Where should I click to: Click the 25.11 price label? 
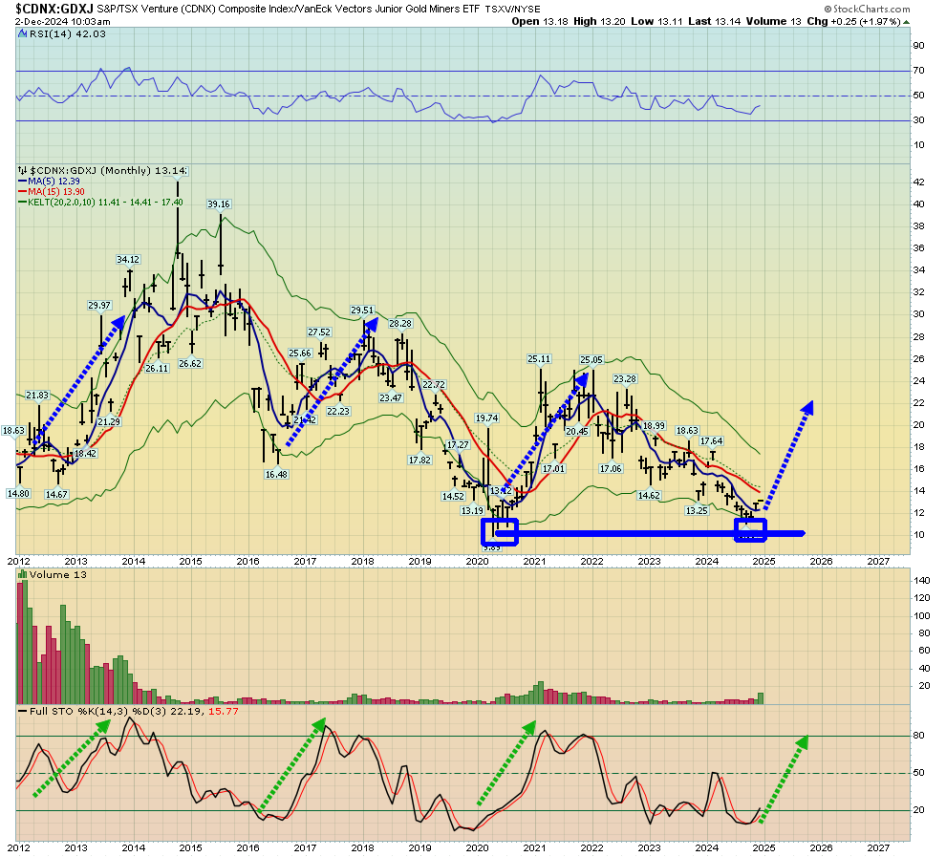(x=539, y=358)
